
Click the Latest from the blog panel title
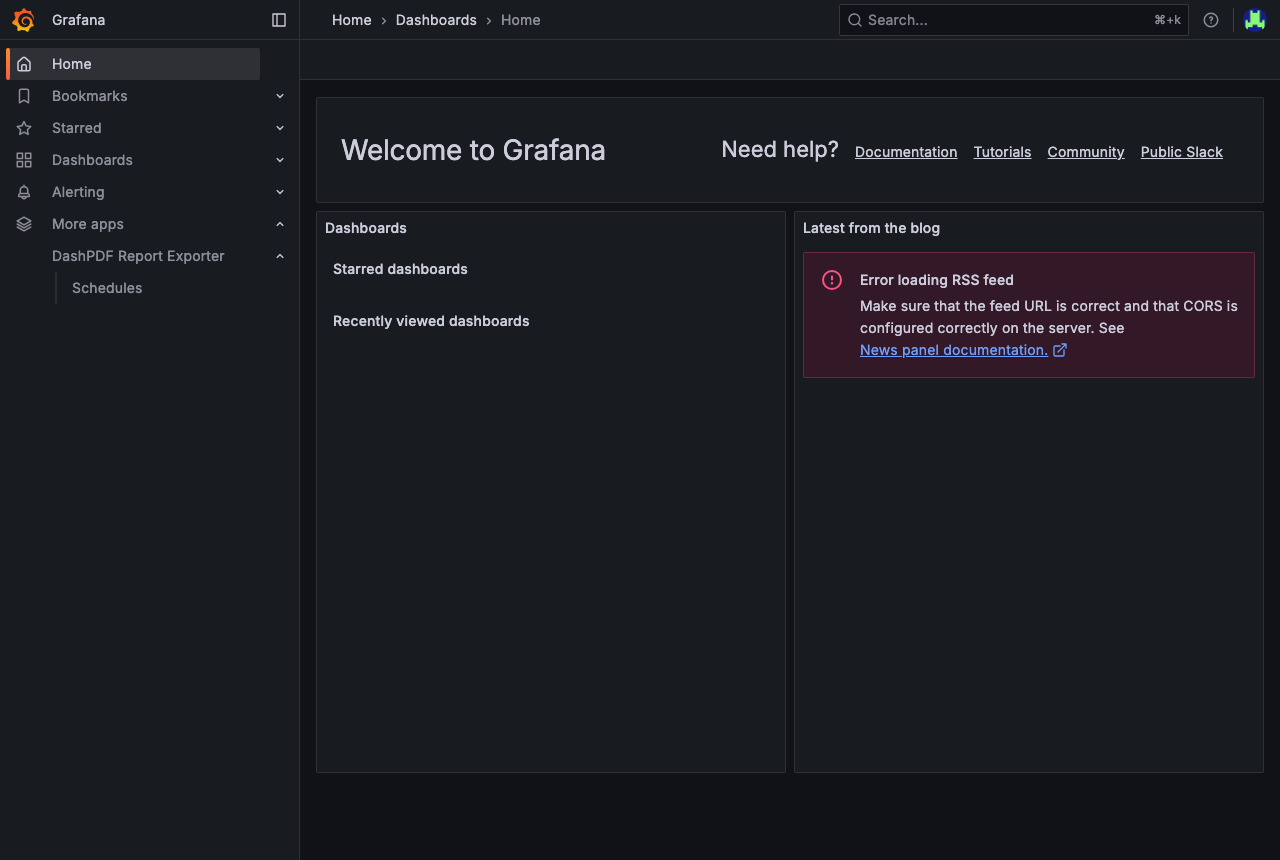871,228
